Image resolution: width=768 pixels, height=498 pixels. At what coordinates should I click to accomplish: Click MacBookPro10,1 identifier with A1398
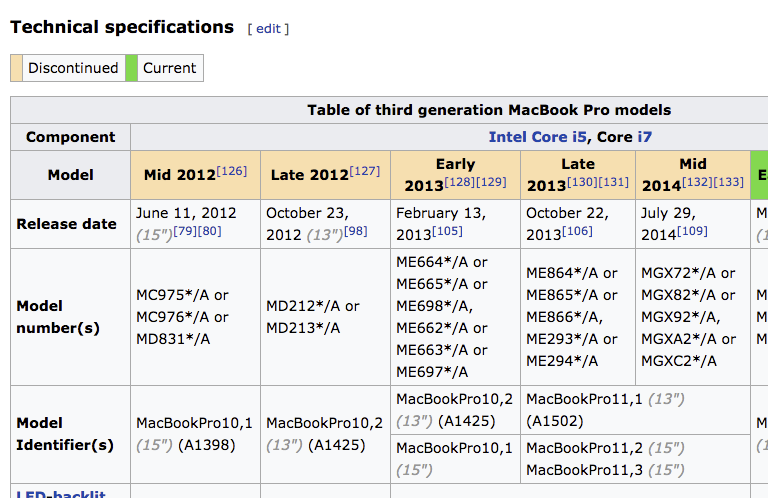coord(194,423)
